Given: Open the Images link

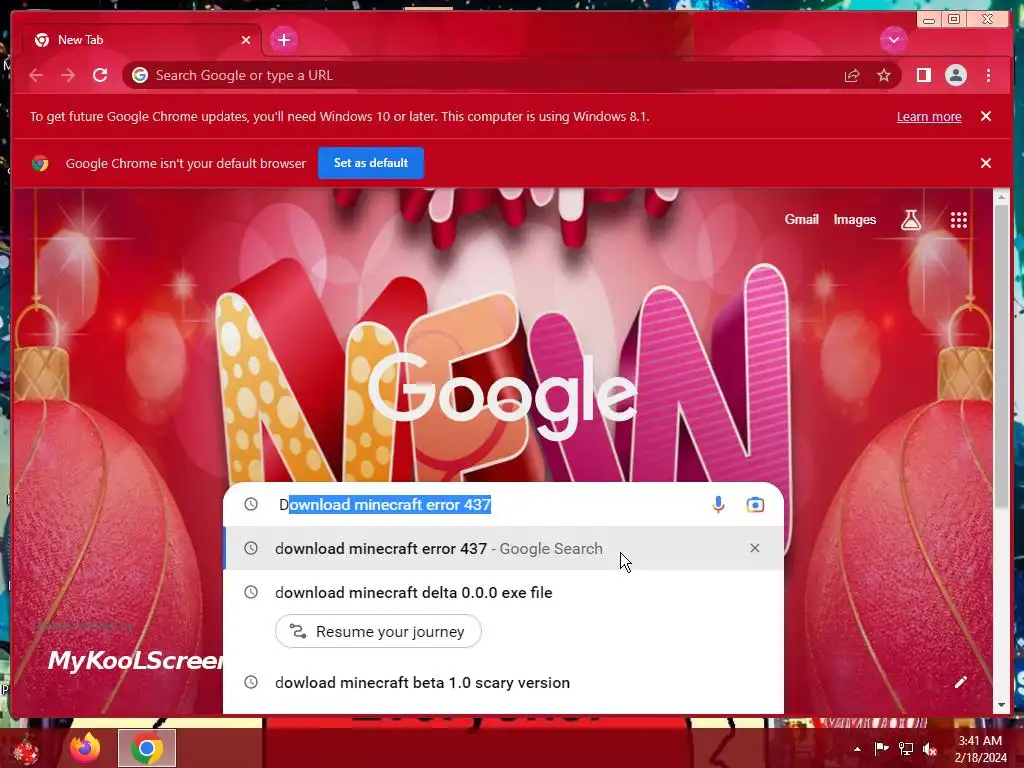Looking at the screenshot, I should coord(854,219).
